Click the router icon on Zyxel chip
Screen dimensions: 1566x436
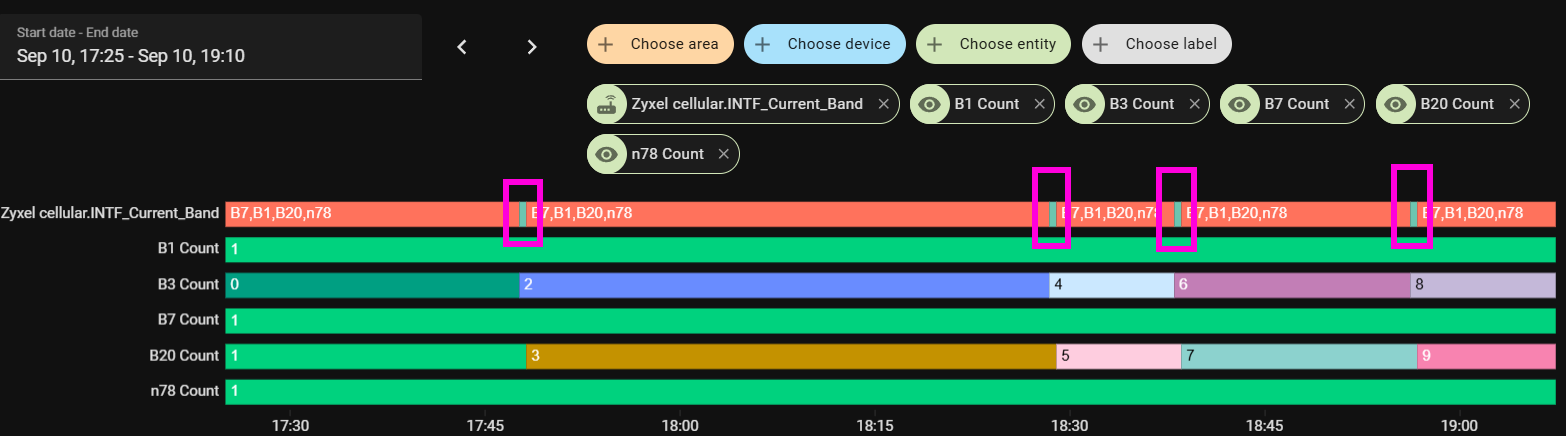(x=607, y=104)
